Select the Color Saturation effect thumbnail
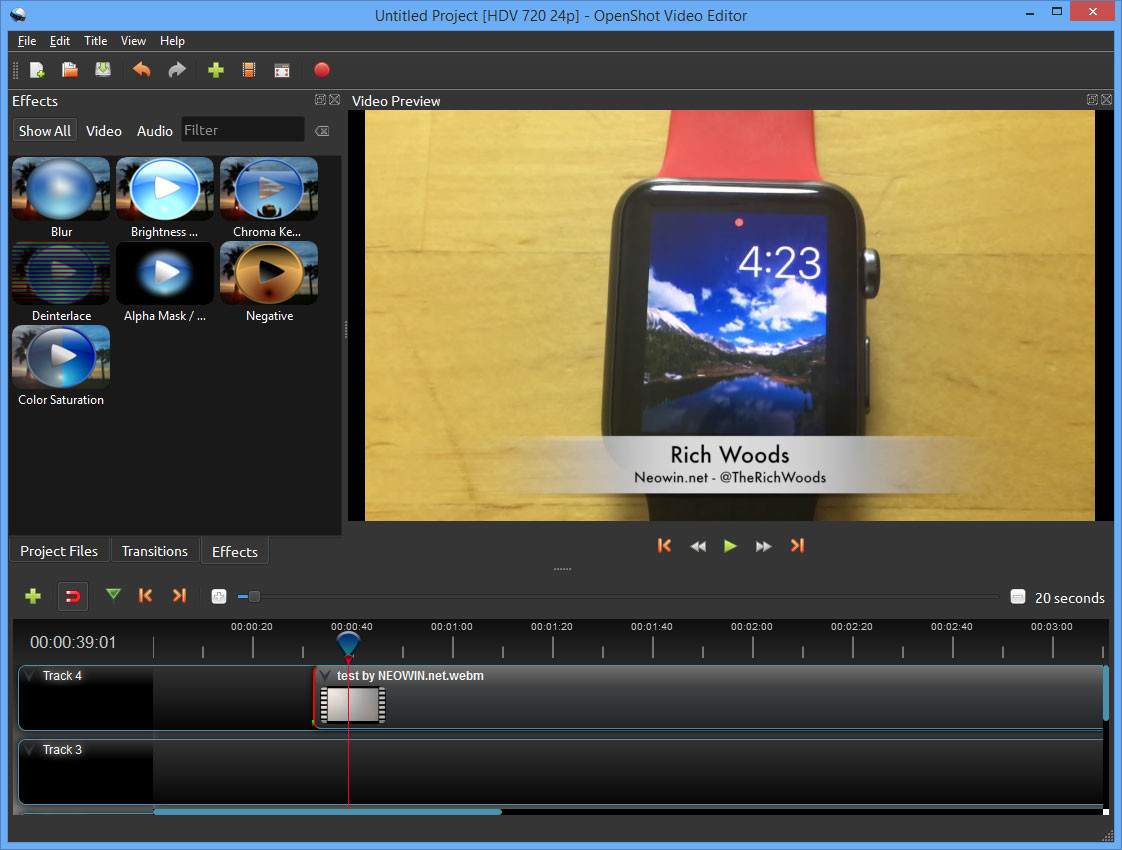 pyautogui.click(x=61, y=357)
